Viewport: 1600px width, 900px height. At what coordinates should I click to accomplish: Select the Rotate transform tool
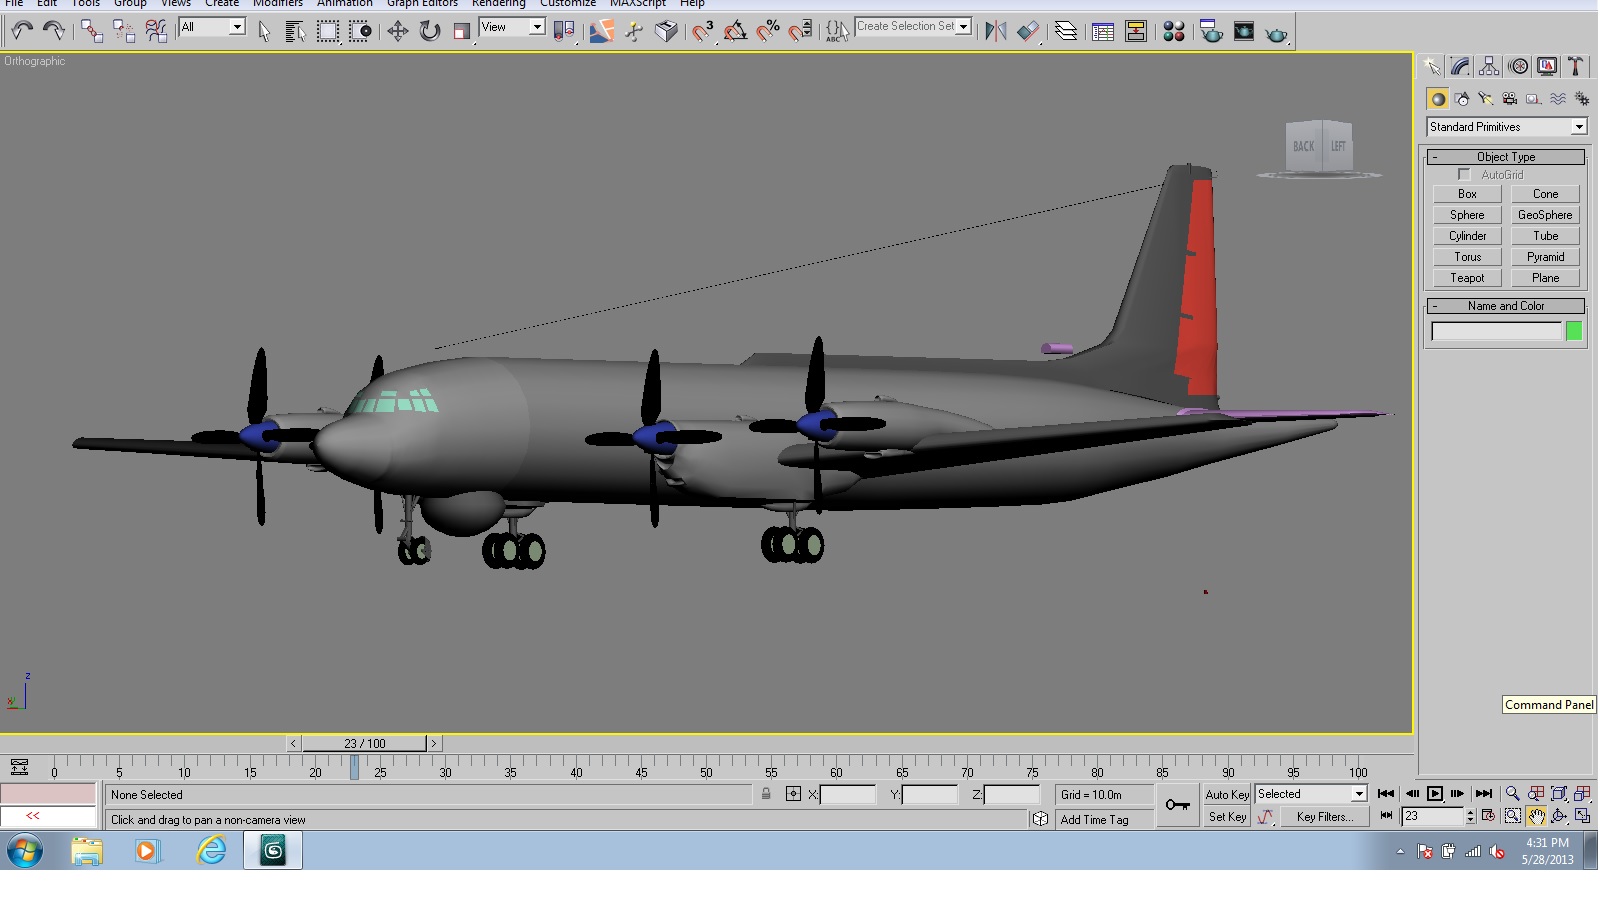430,31
